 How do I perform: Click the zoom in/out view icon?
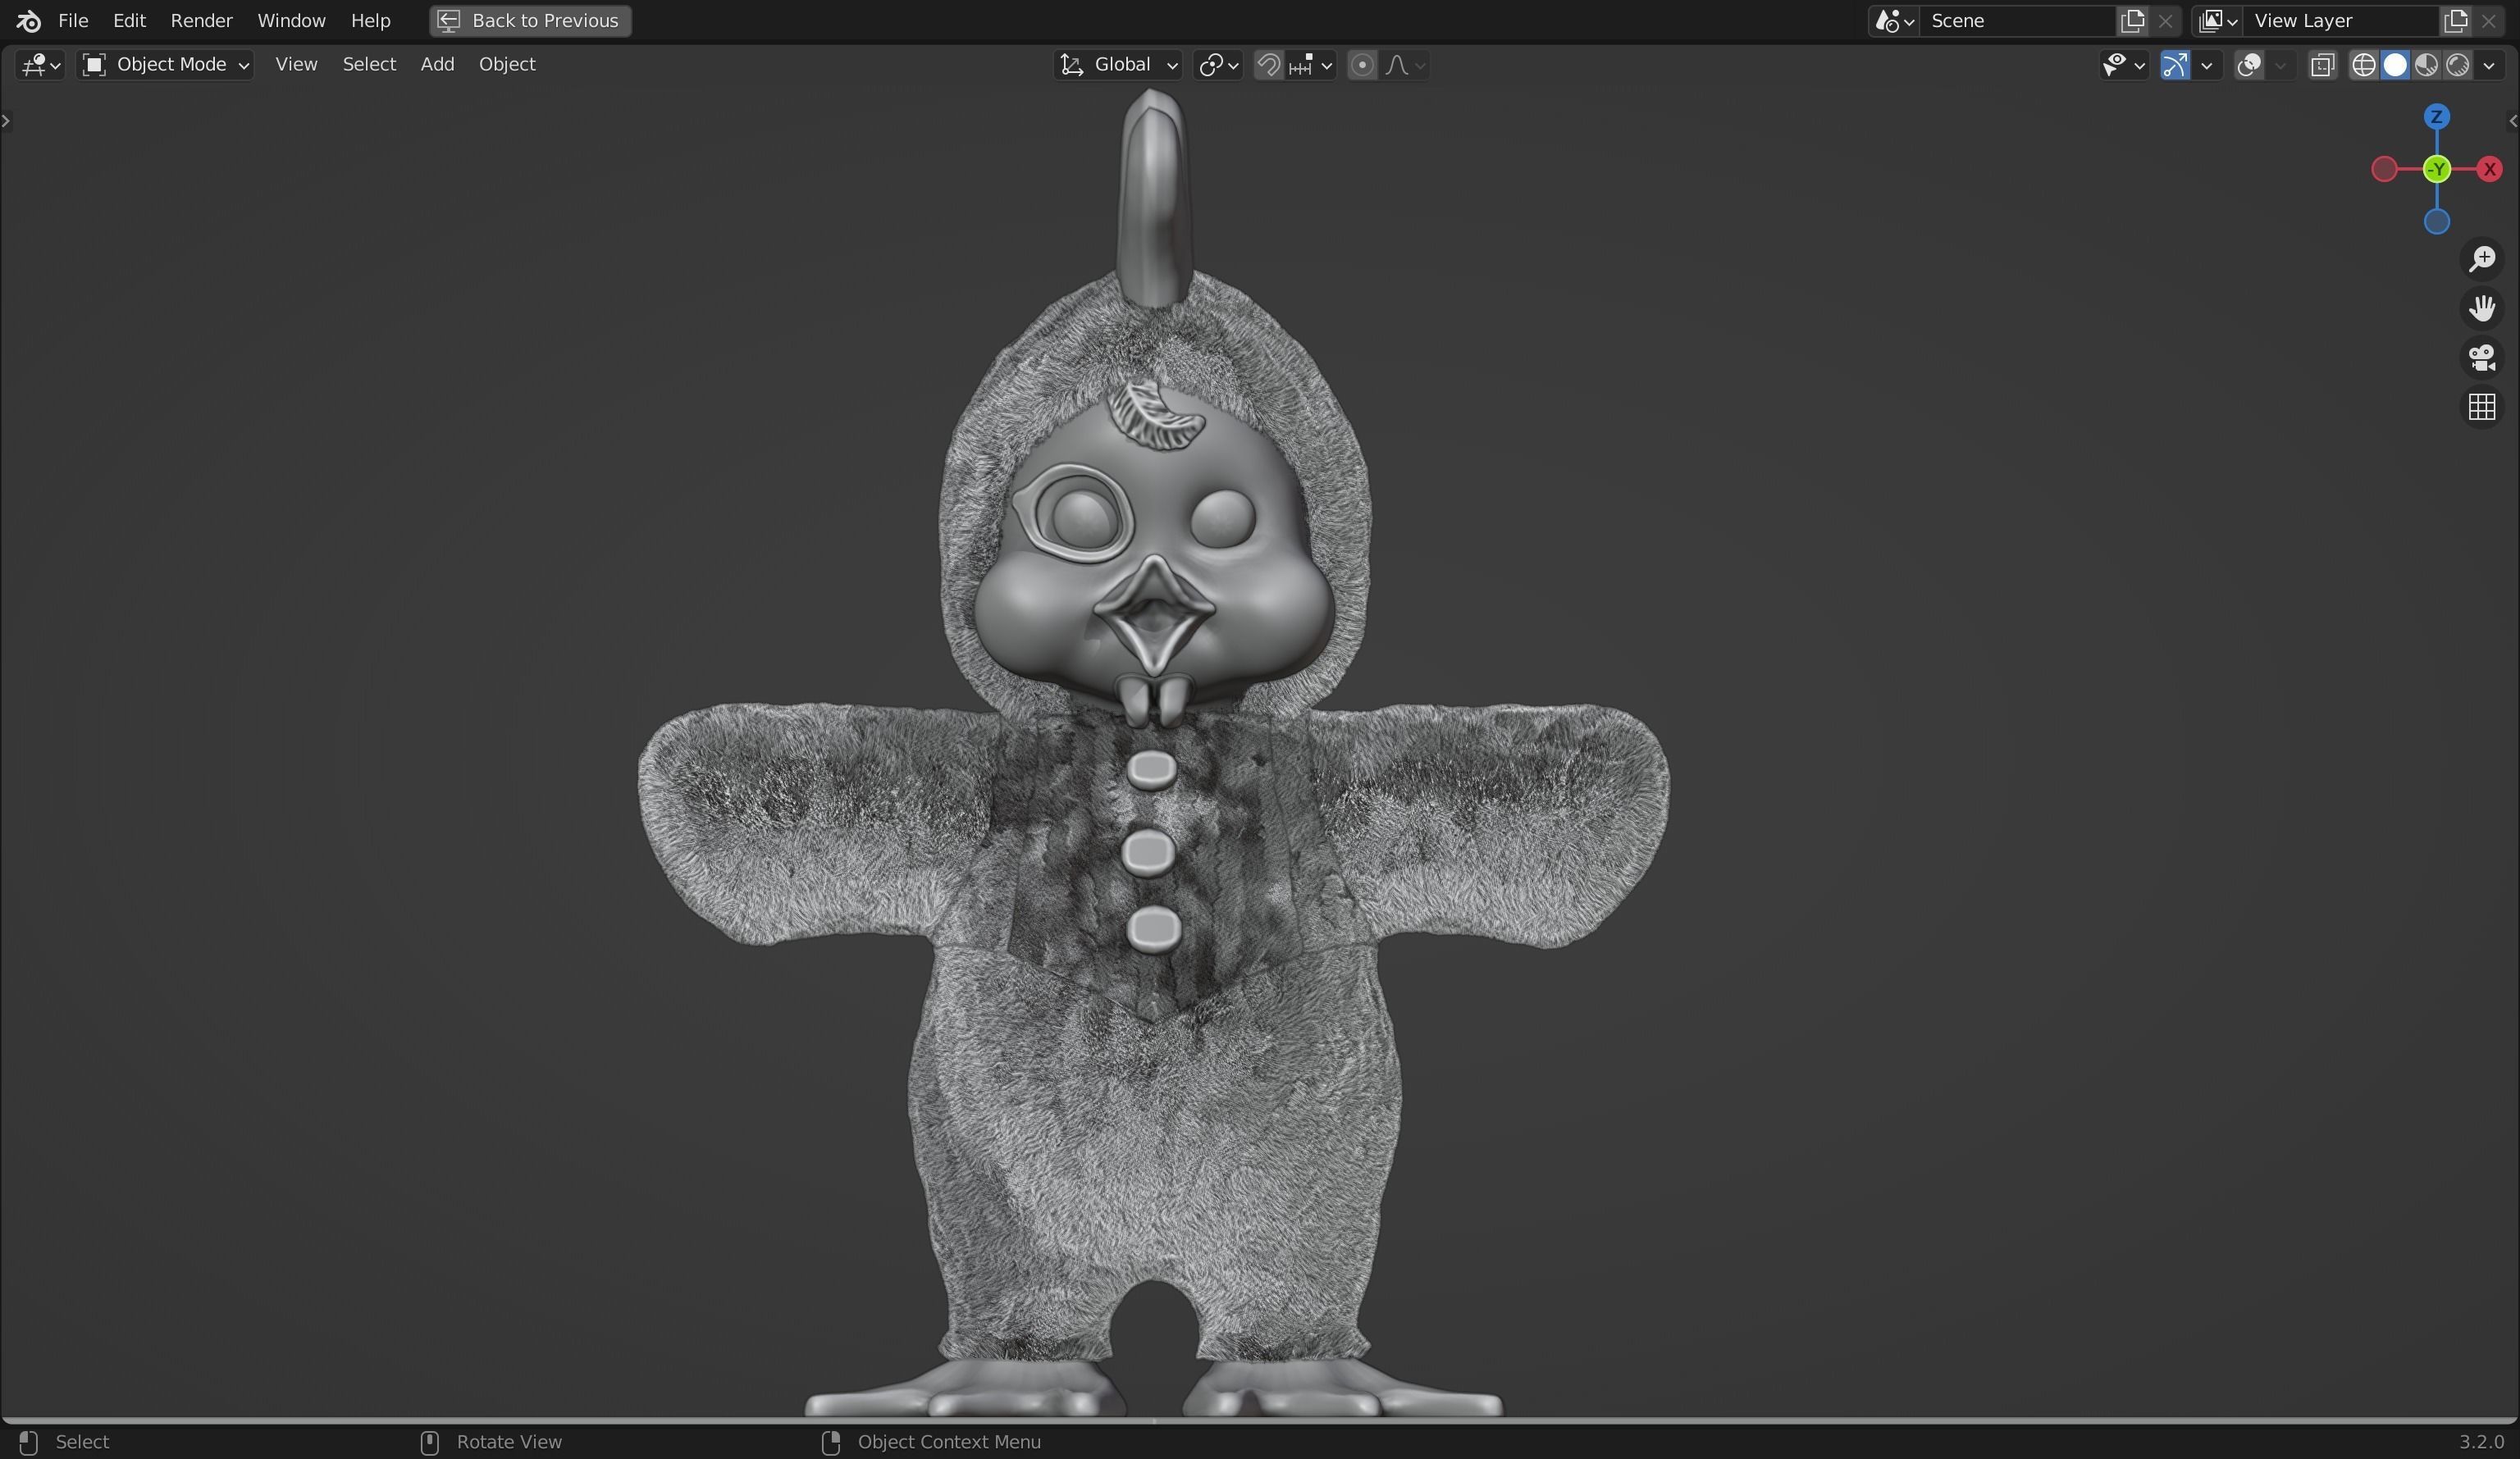(x=2481, y=259)
